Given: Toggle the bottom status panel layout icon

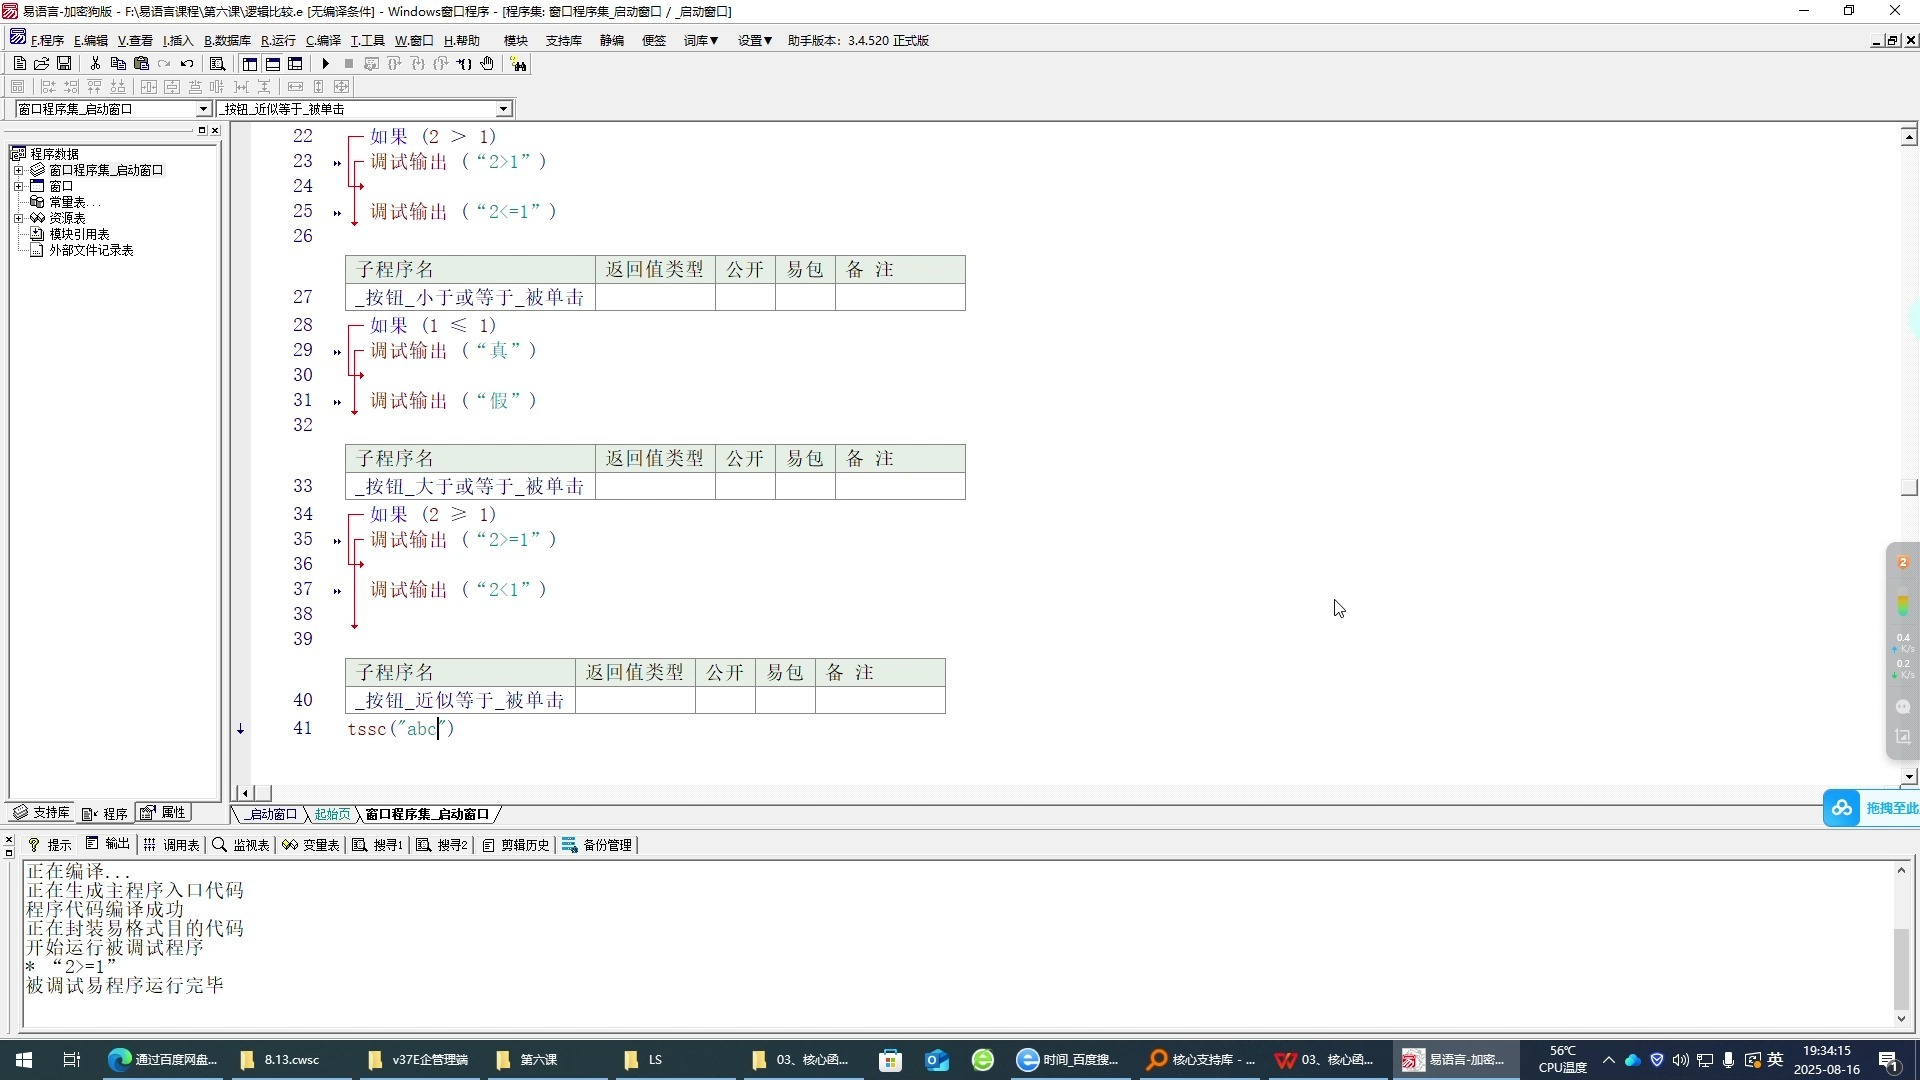Looking at the screenshot, I should point(273,63).
